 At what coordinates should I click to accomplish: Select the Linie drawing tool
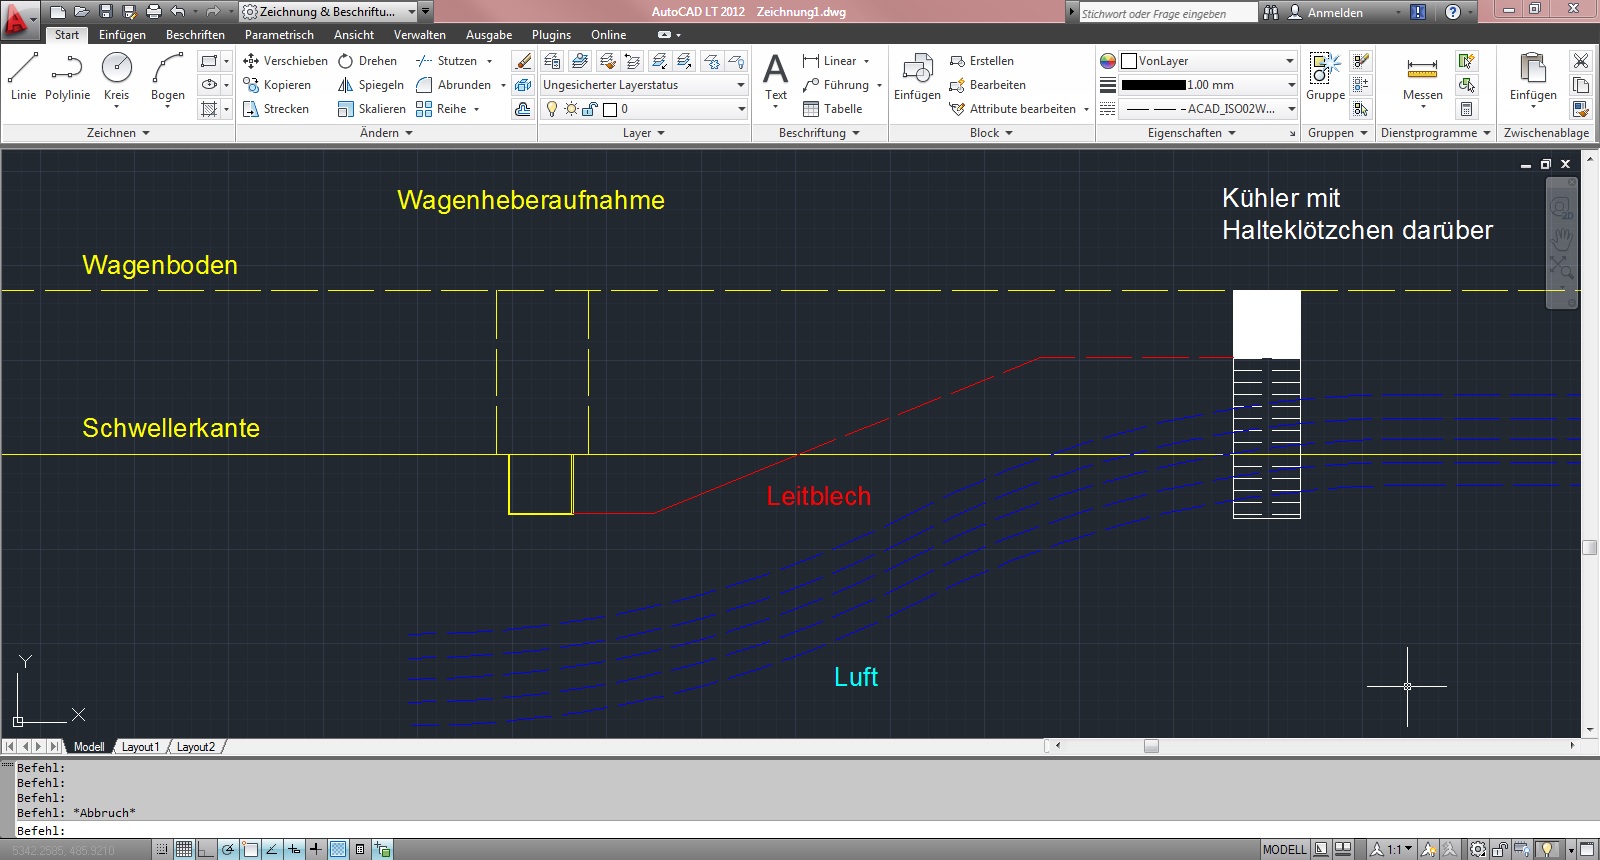click(x=23, y=76)
